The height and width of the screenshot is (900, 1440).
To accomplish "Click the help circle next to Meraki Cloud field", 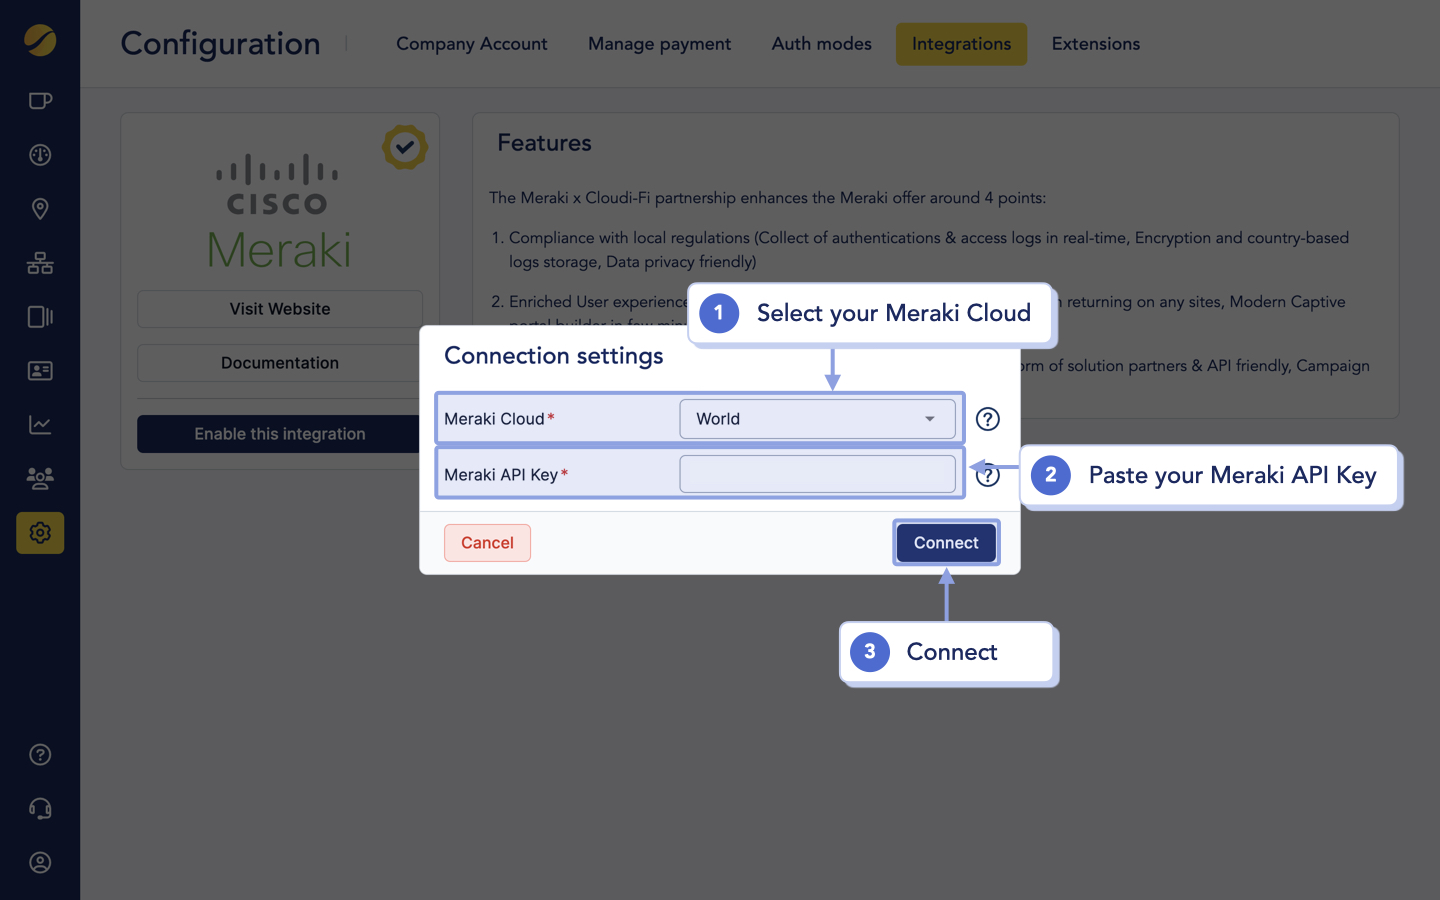I will [x=987, y=419].
